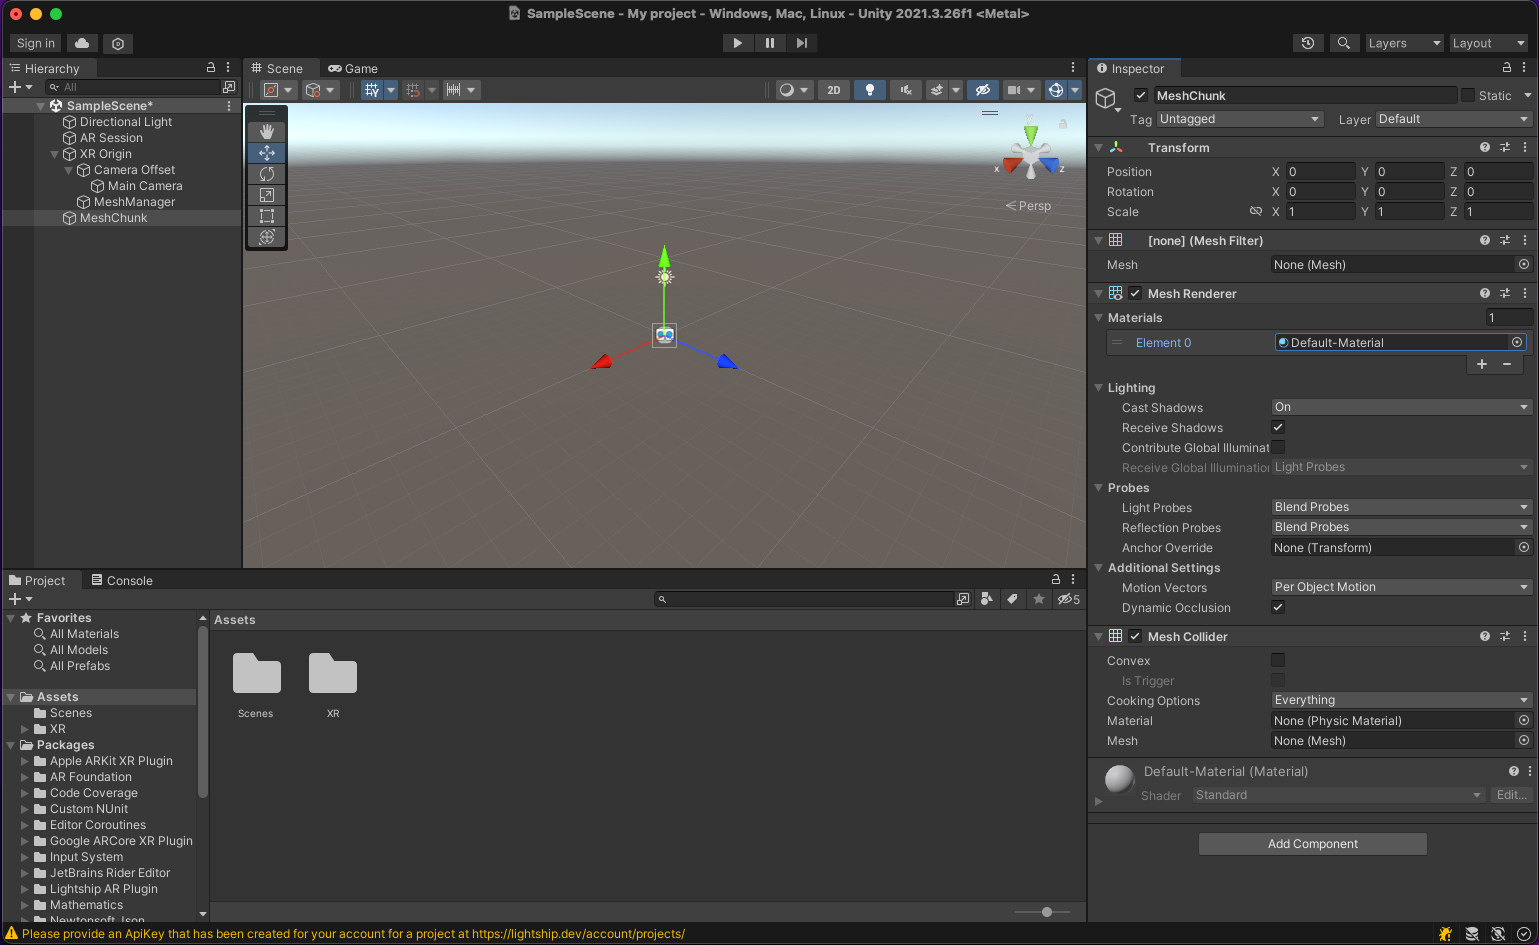Expand AR Foundation package folder
Image resolution: width=1539 pixels, height=945 pixels.
(25, 777)
